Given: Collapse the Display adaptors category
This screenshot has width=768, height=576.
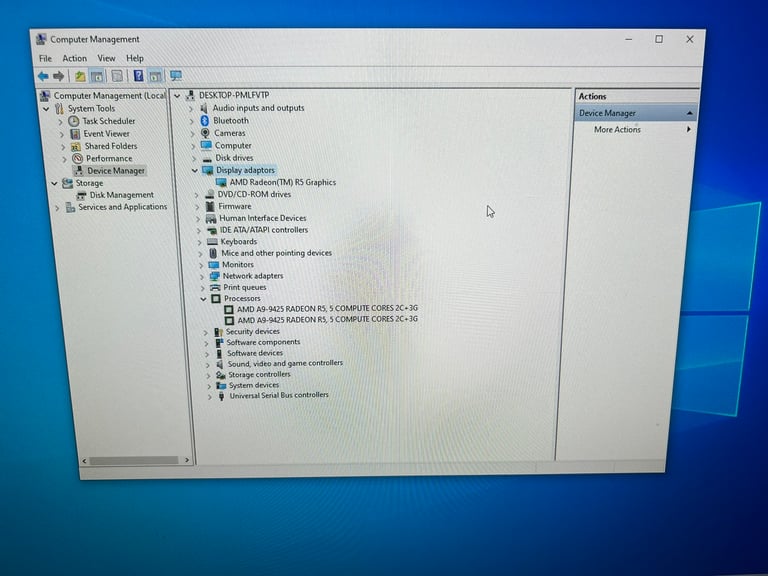Looking at the screenshot, I should click(194, 170).
